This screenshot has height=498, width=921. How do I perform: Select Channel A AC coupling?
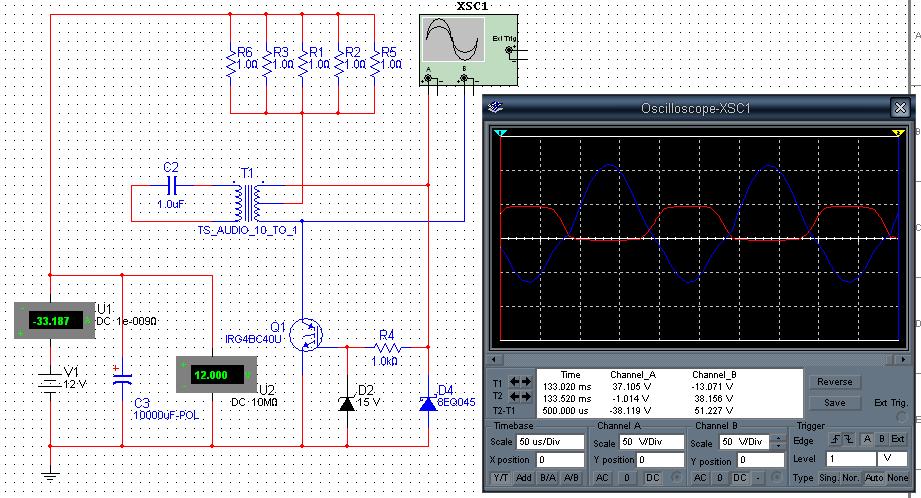(603, 478)
